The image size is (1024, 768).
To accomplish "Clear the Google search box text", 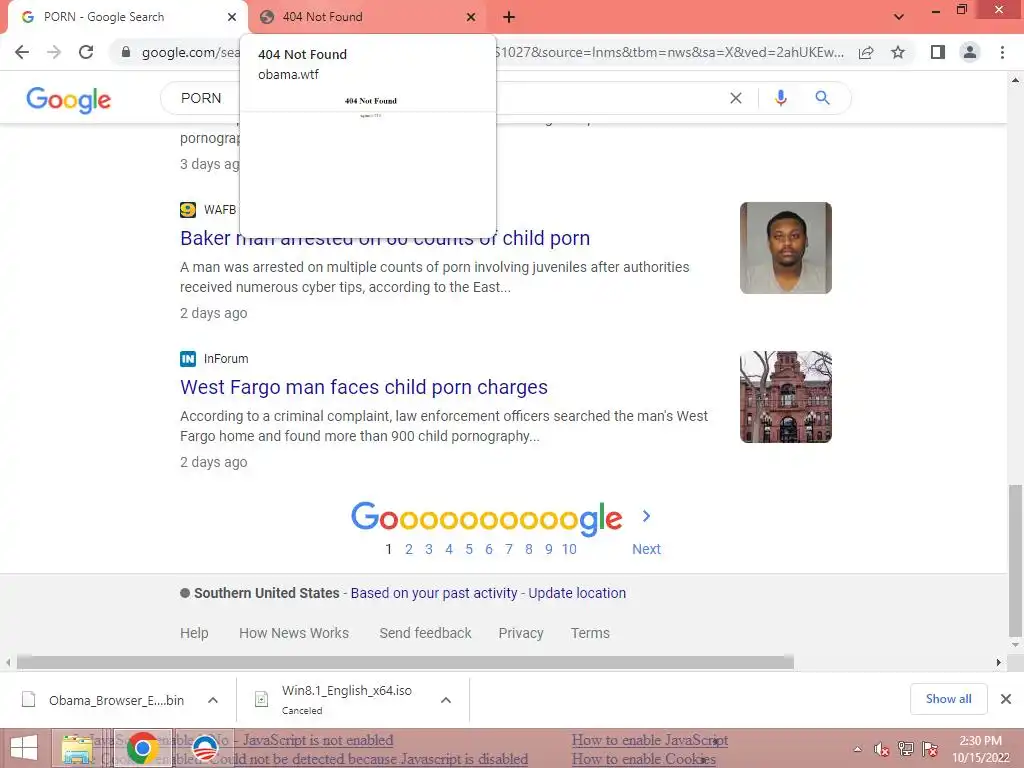I will pyautogui.click(x=736, y=98).
